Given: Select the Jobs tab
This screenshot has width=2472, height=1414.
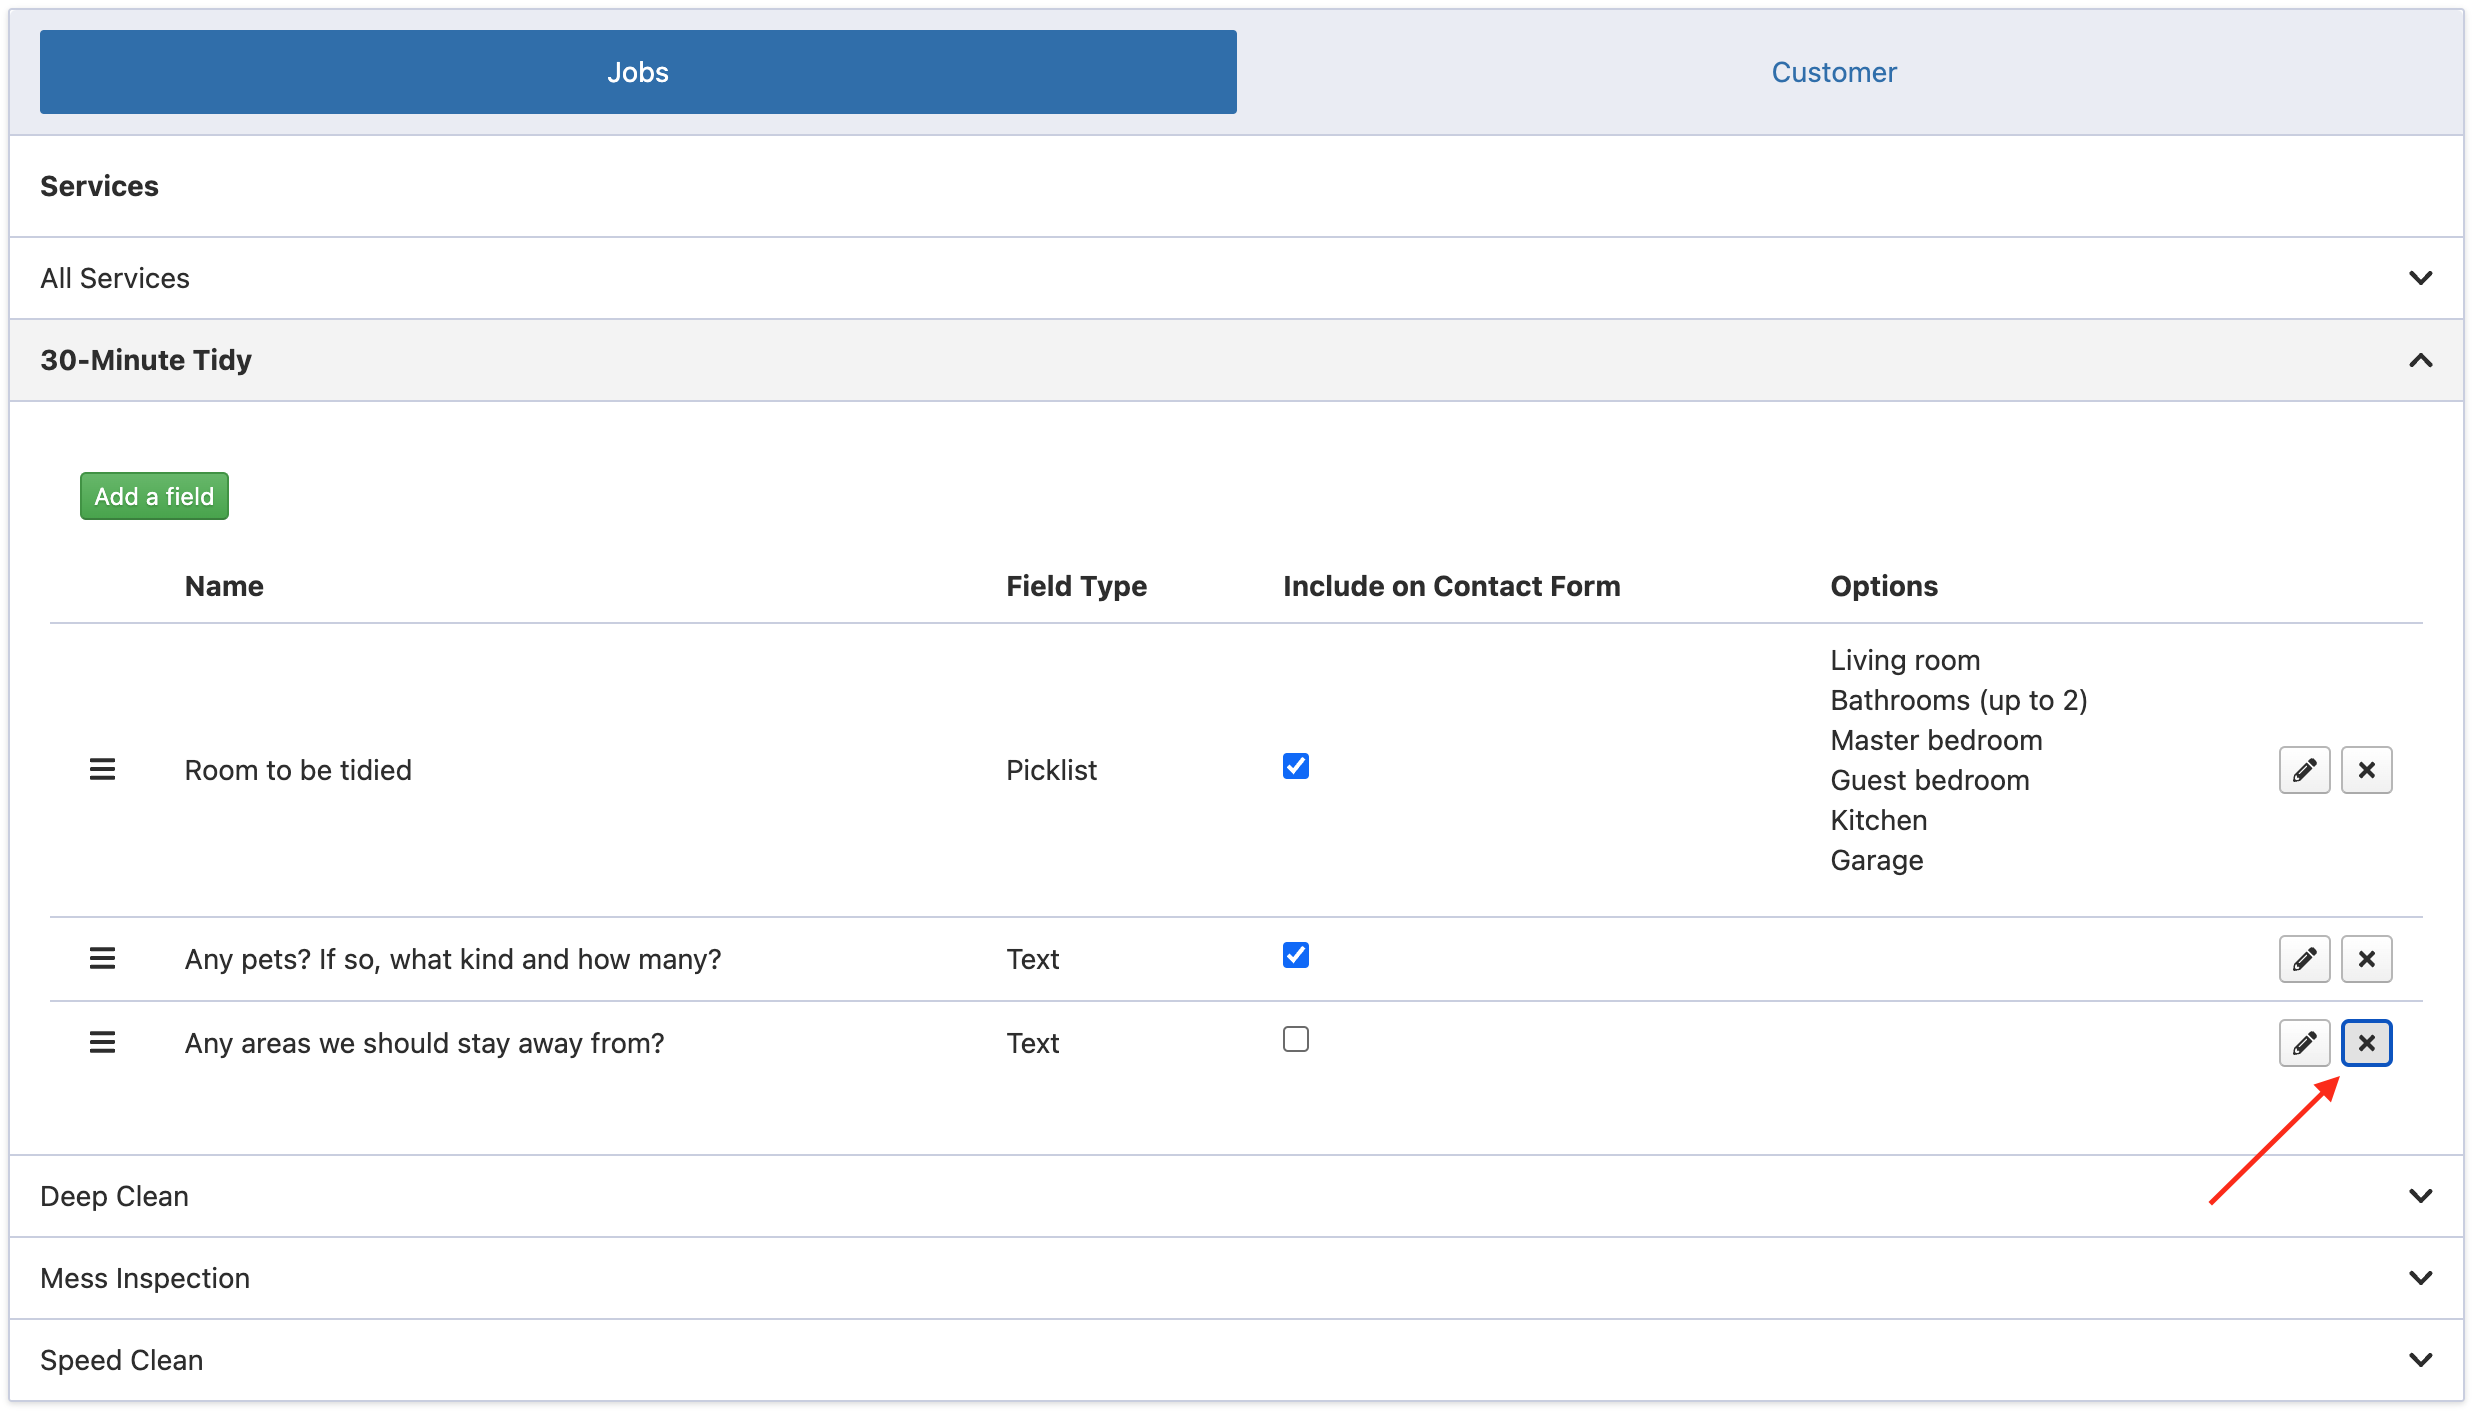Looking at the screenshot, I should (x=638, y=72).
